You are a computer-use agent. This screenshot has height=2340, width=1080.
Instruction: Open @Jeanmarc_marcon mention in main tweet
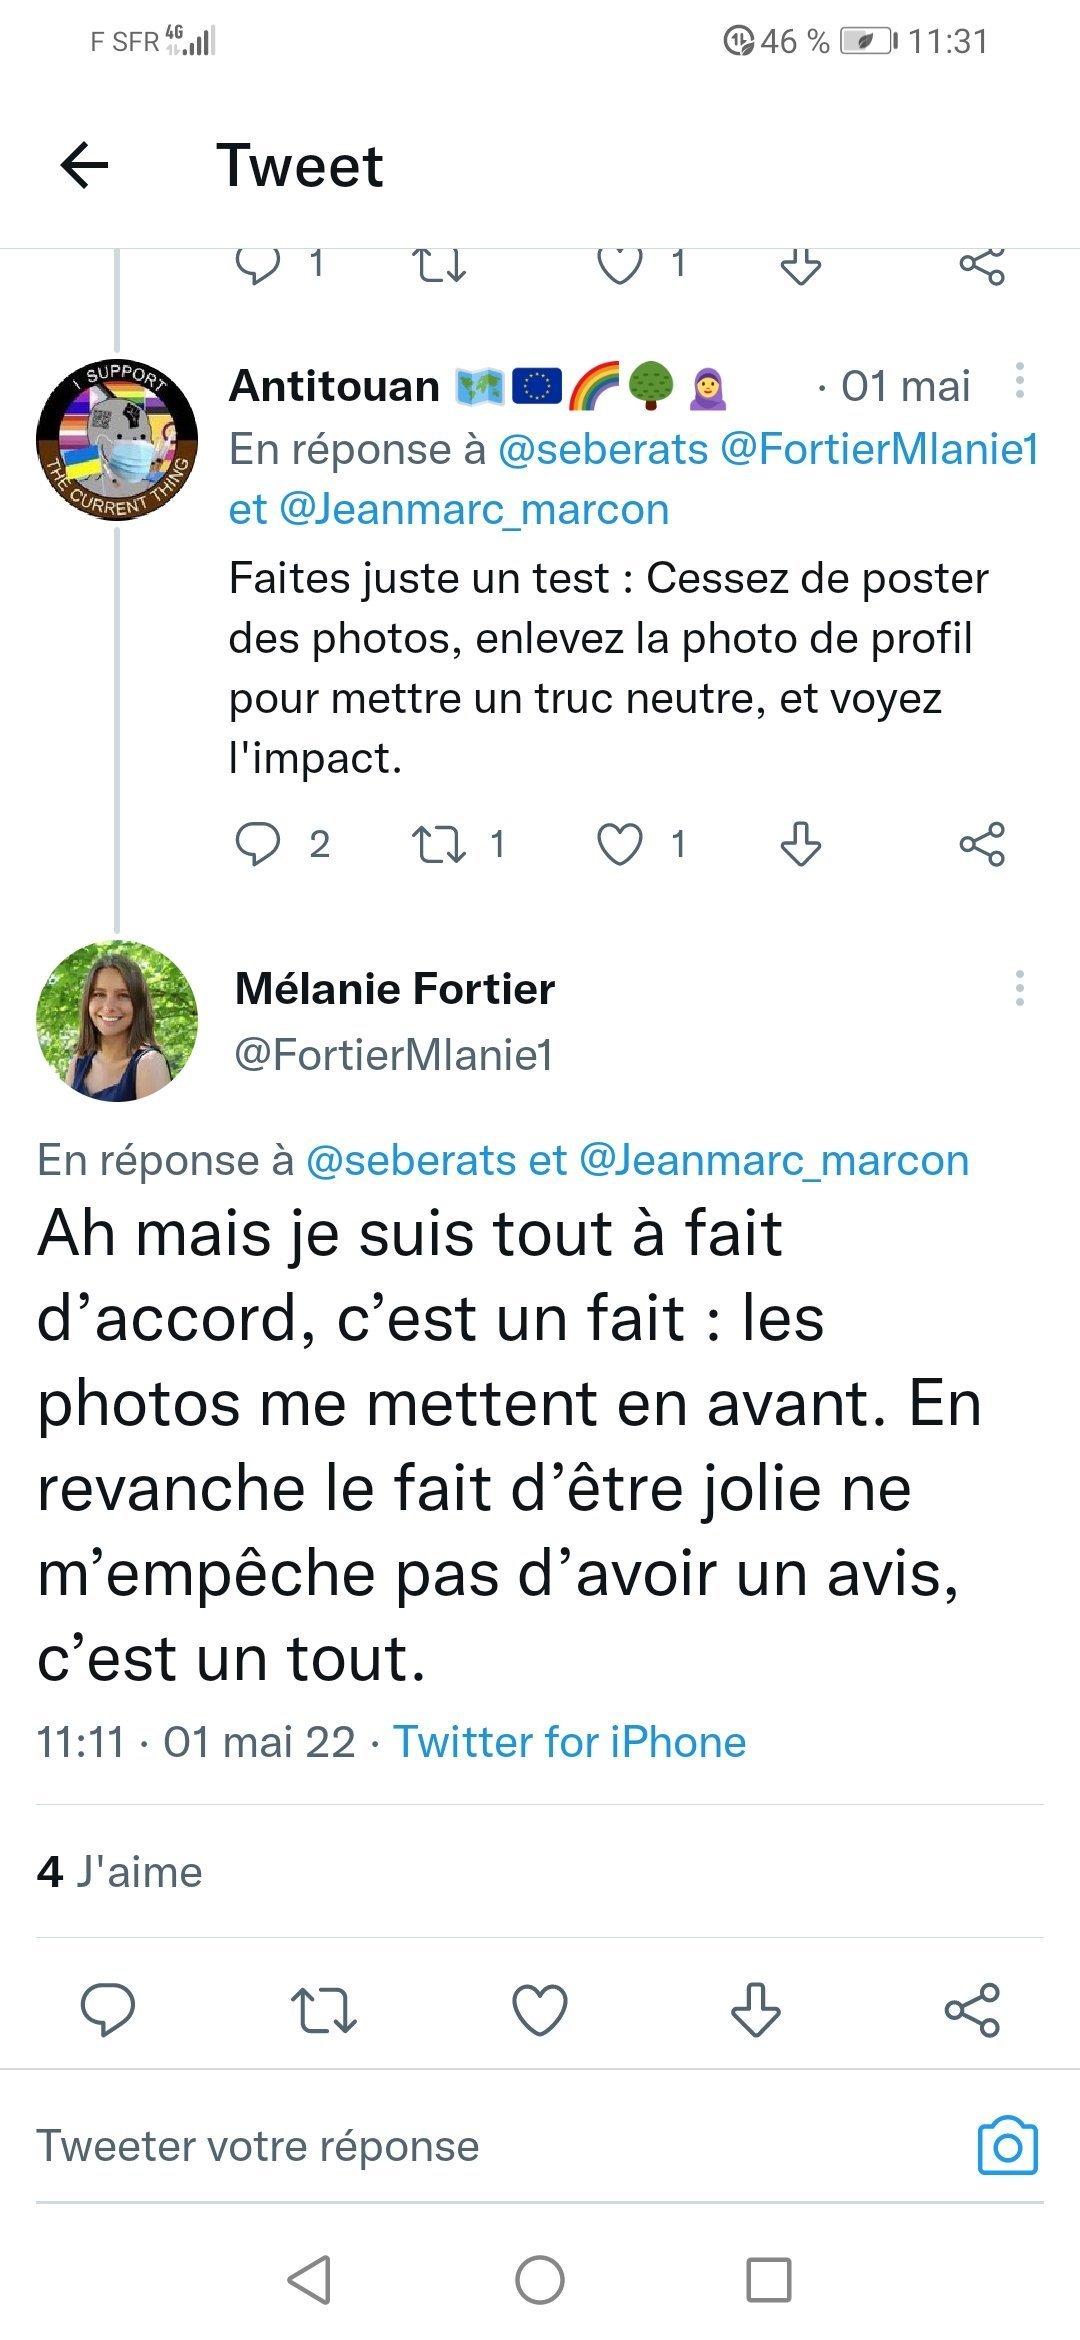[x=774, y=1160]
